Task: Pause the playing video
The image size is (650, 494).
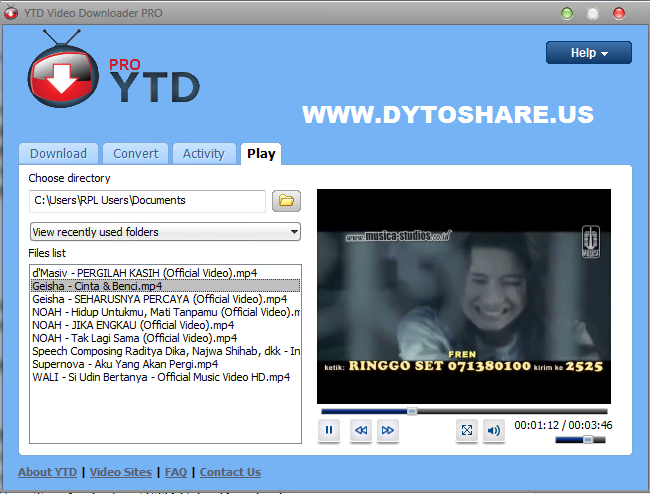Action: pyautogui.click(x=329, y=430)
